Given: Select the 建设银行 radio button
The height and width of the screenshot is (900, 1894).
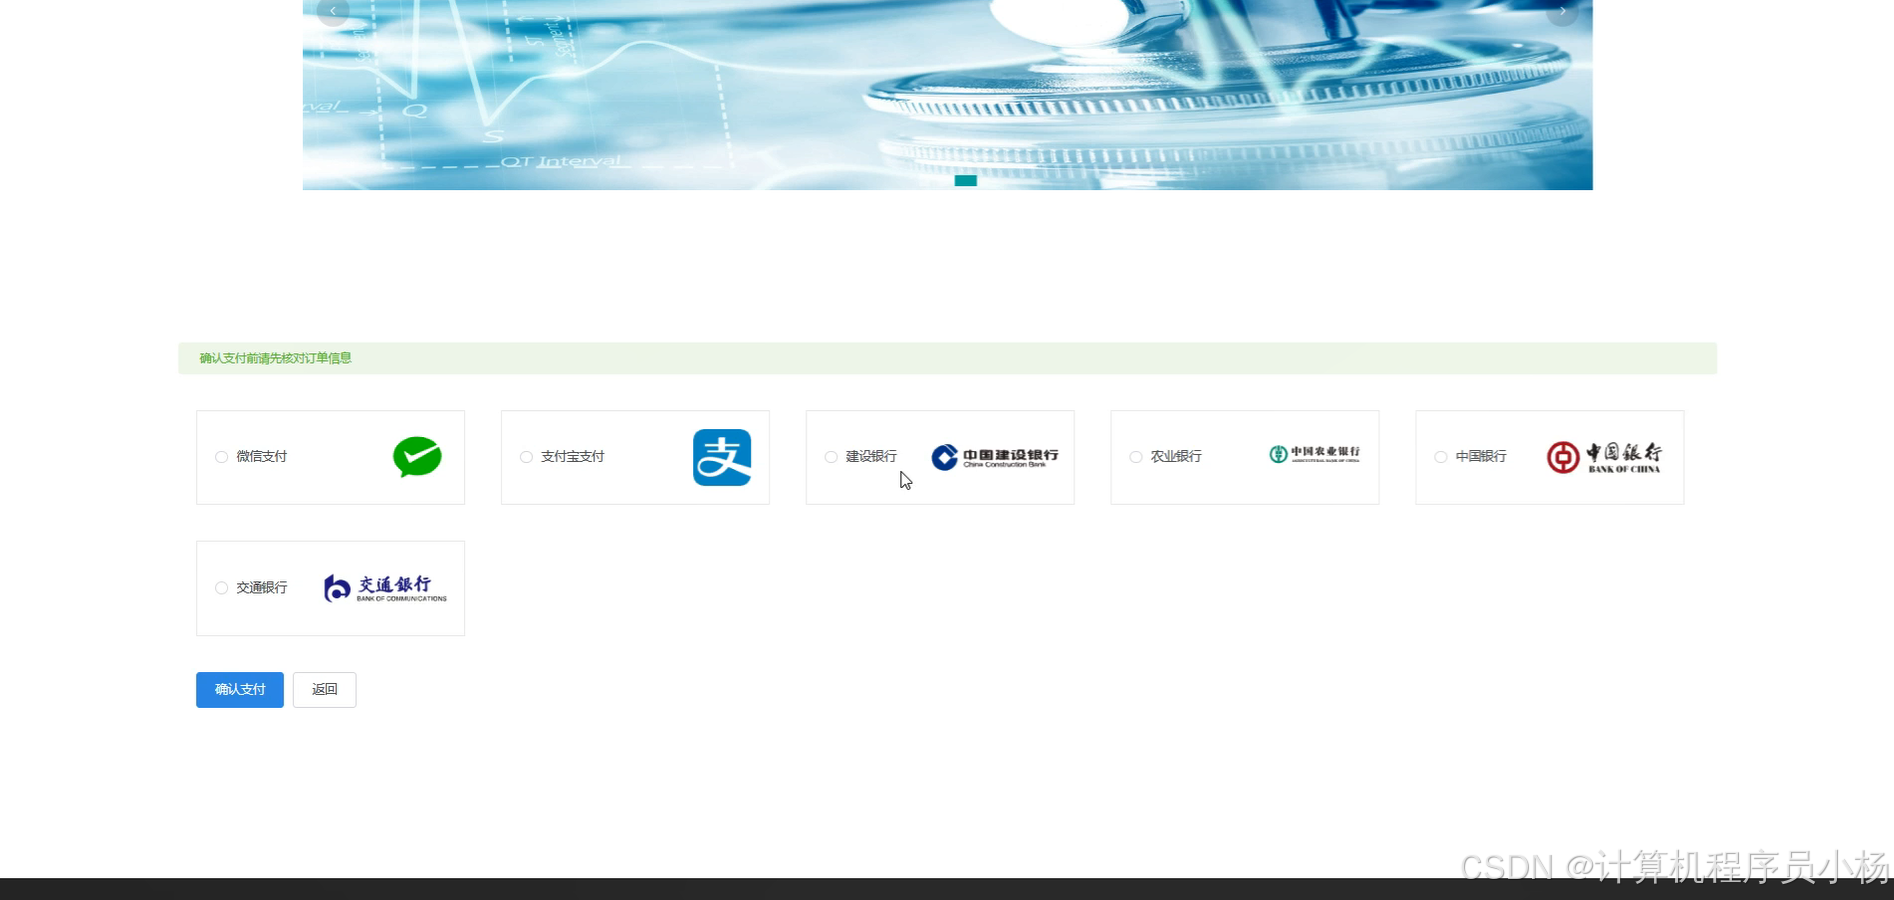Looking at the screenshot, I should coord(831,457).
